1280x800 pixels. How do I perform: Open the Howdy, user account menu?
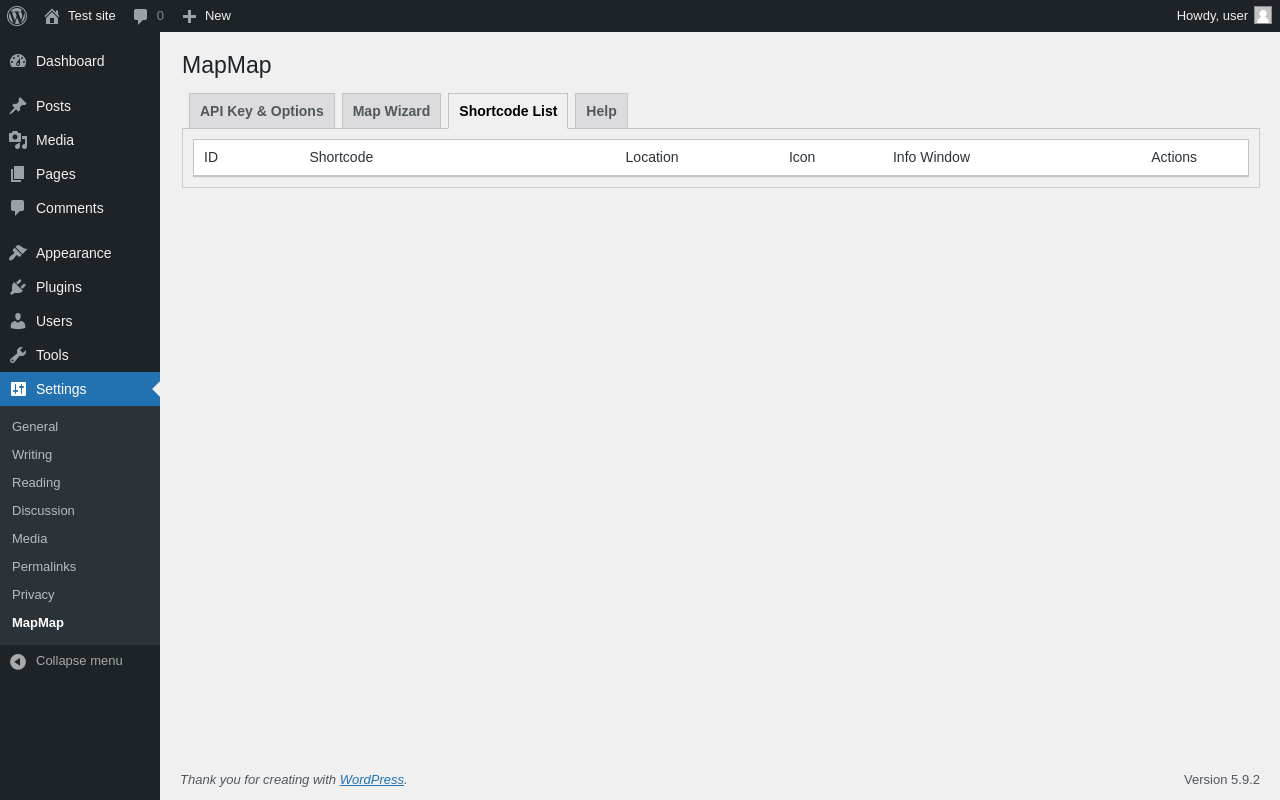click(x=1212, y=16)
